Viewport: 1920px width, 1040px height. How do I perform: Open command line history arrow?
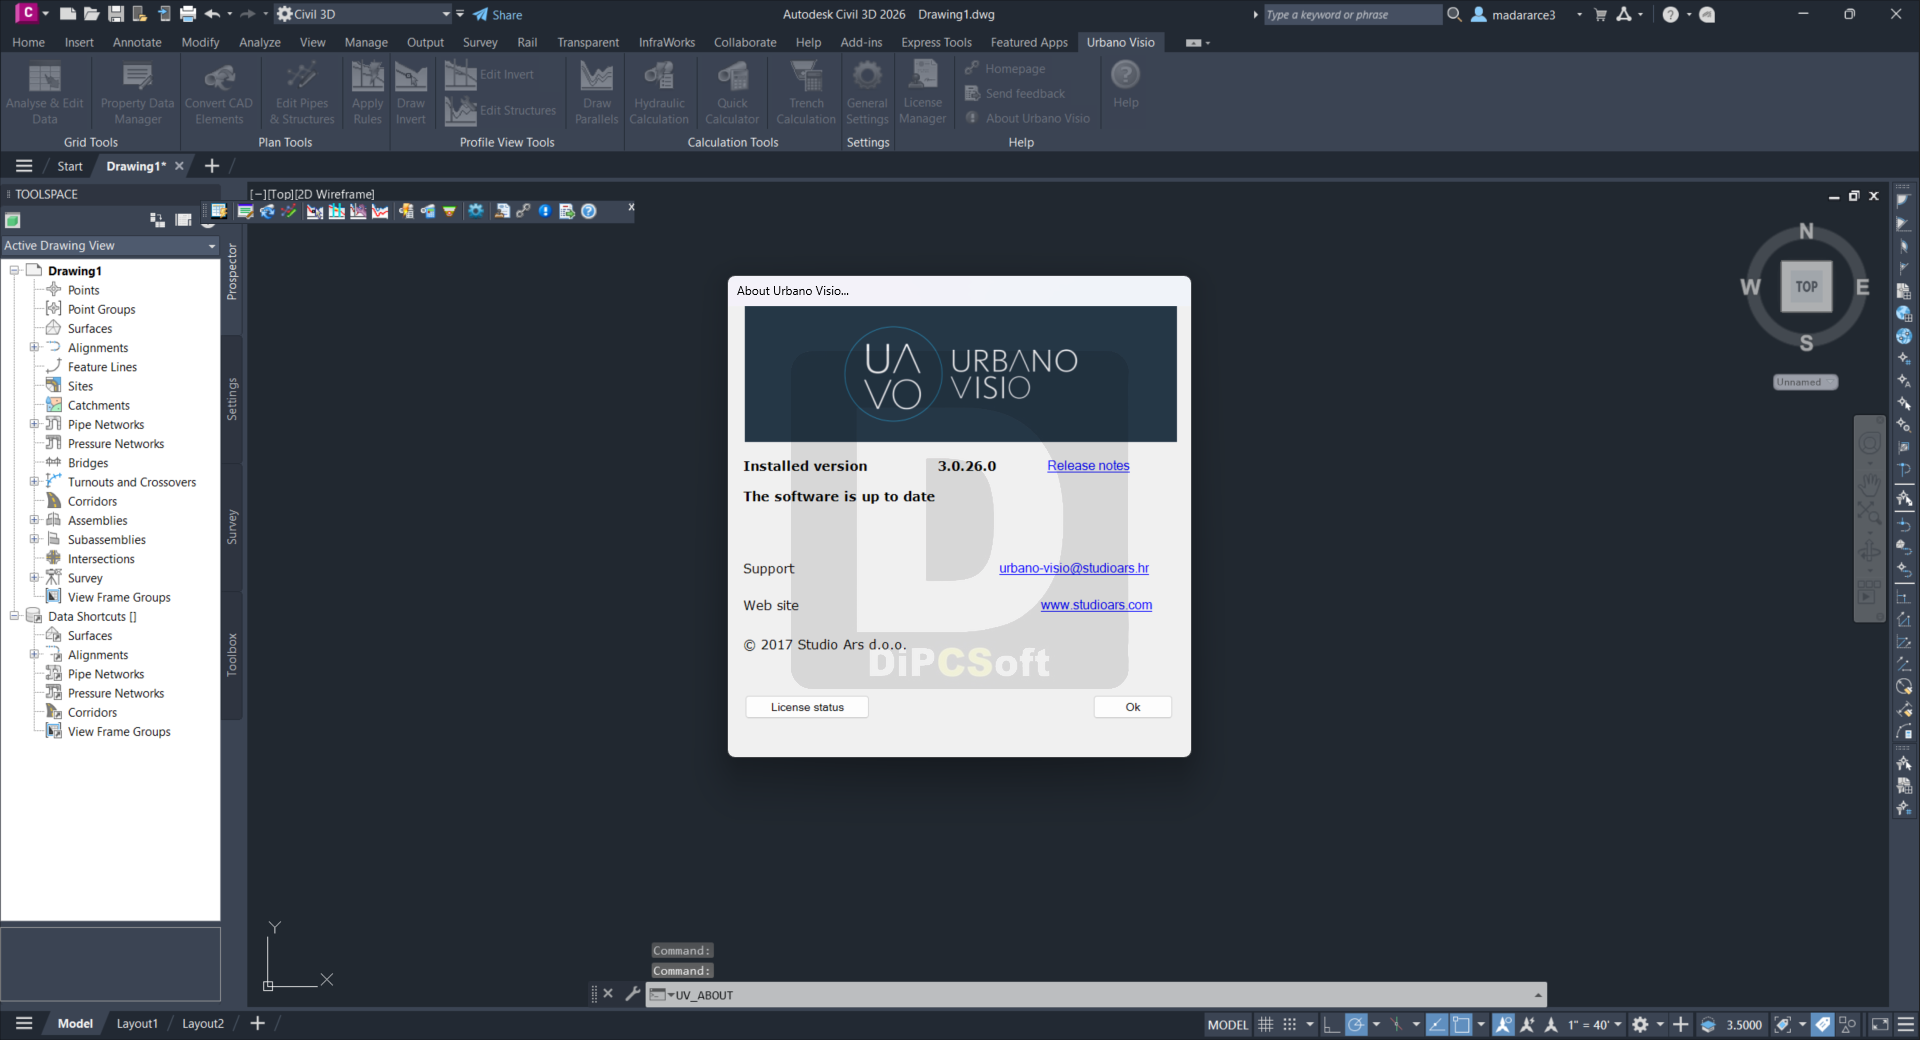1537,995
